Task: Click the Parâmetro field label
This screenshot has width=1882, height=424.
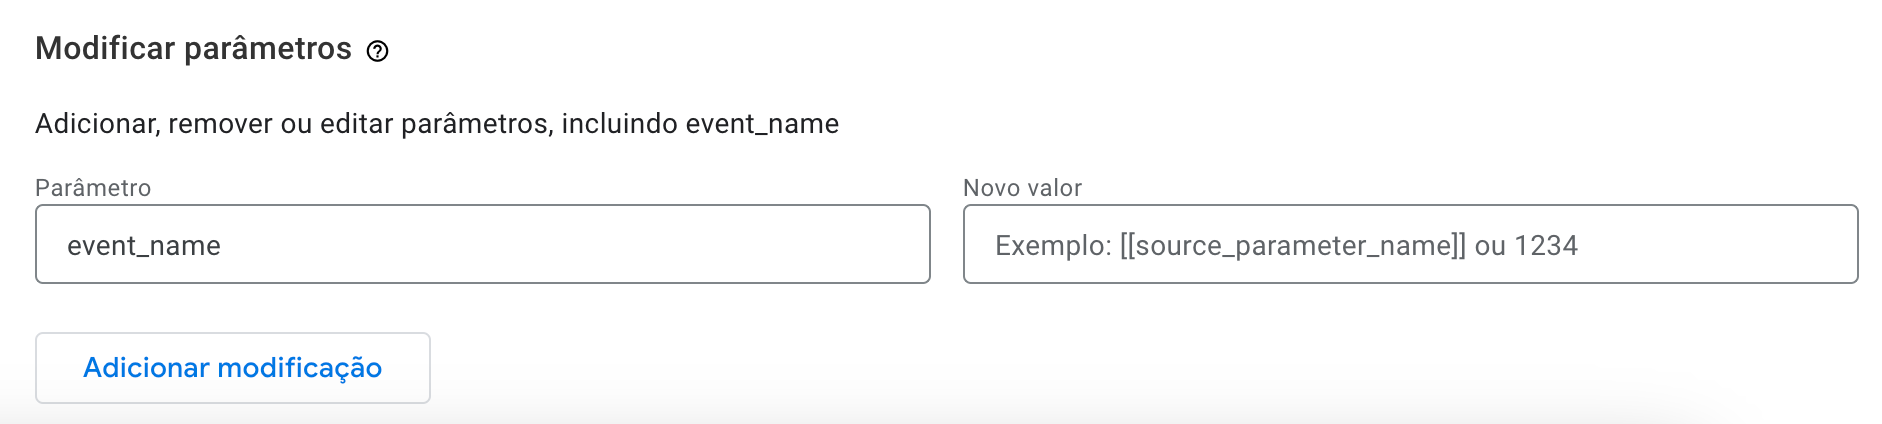Action: [93, 188]
